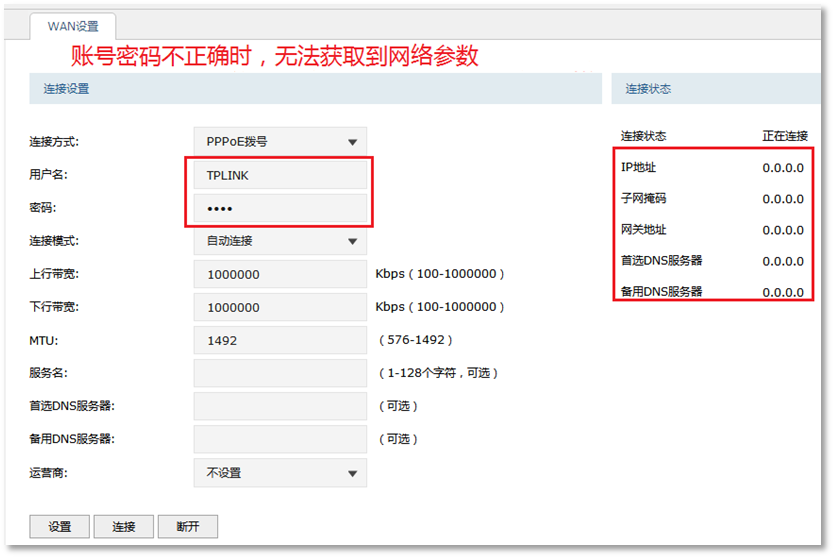This screenshot has width=834, height=558.
Task: Select the 上行带宽 input box
Action: [280, 274]
